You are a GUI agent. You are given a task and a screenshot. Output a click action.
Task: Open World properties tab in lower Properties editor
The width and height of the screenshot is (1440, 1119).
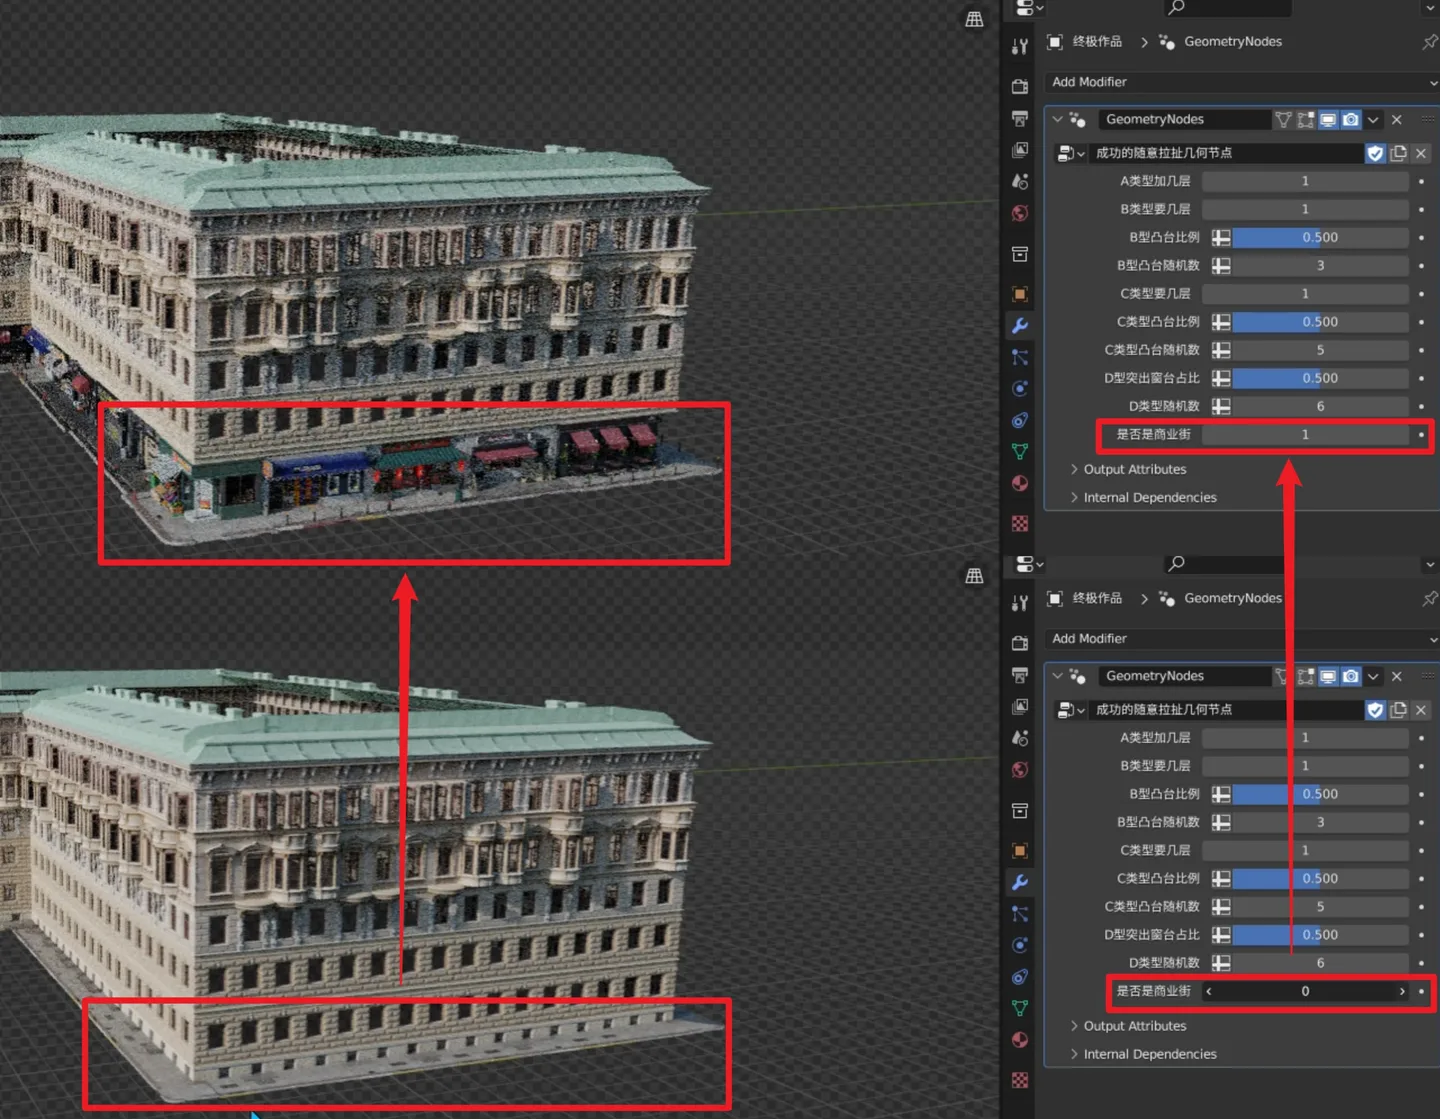tap(1020, 770)
